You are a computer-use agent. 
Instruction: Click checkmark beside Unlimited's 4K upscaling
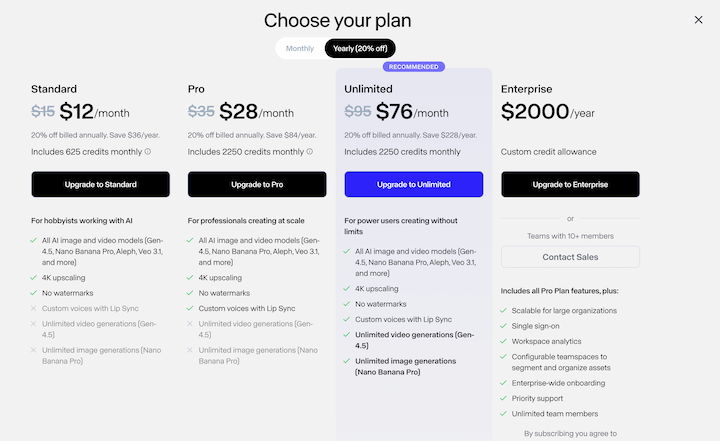click(348, 288)
